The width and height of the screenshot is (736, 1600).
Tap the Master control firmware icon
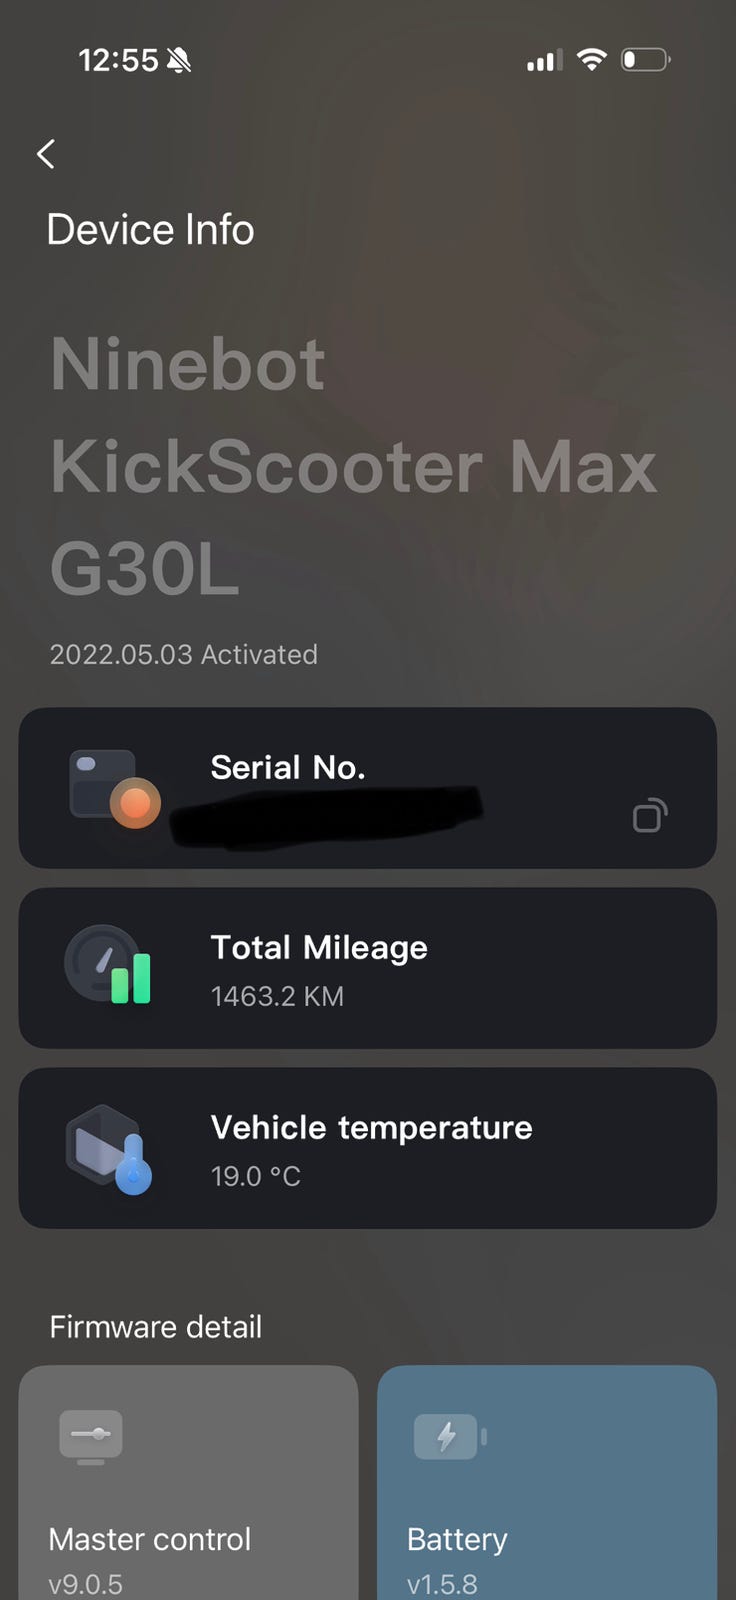click(91, 1437)
